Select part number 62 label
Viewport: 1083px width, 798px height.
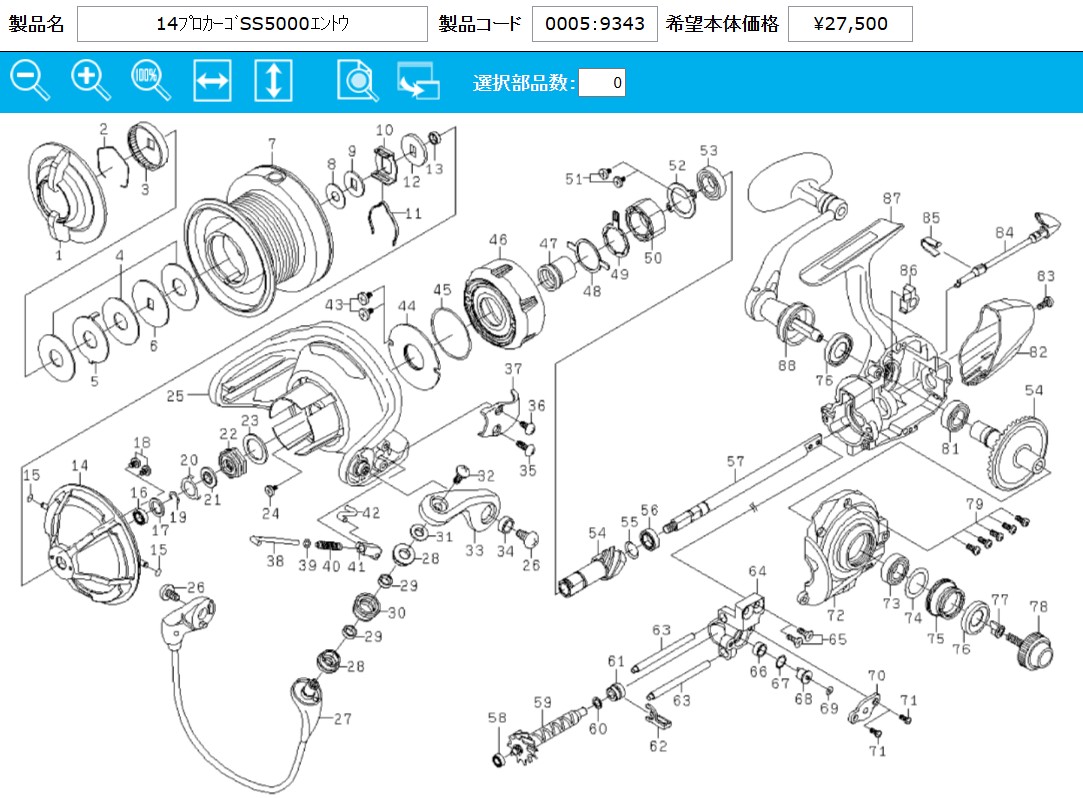[658, 746]
